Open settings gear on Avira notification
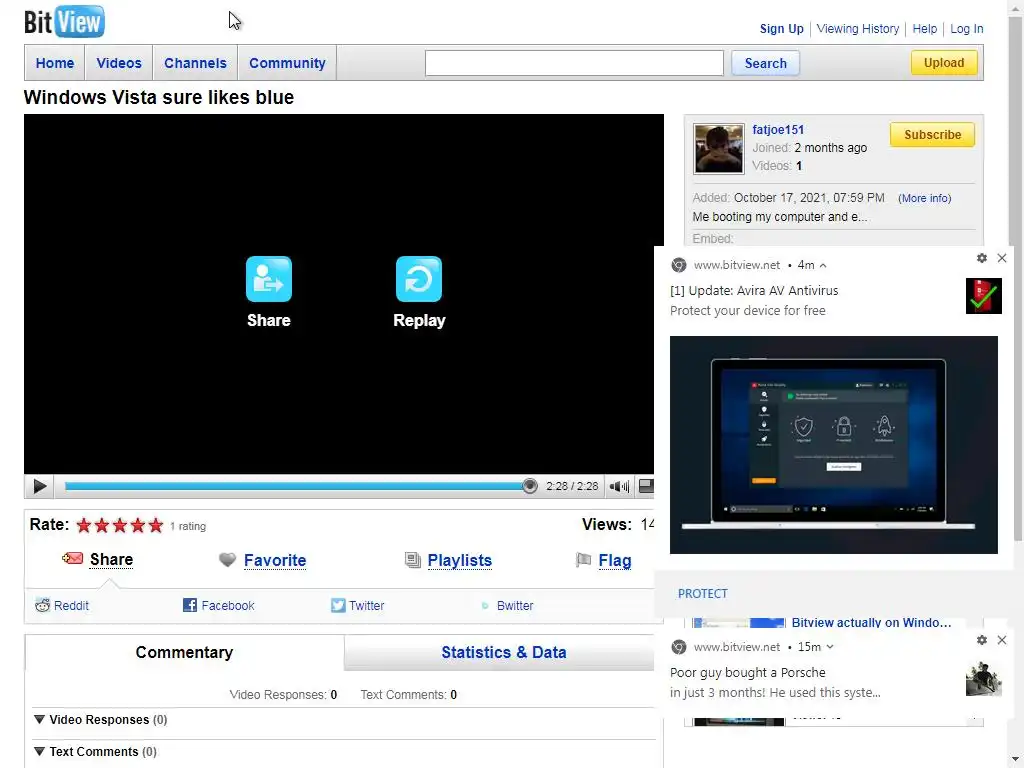Screen dimensions: 1024x768 pyautogui.click(x=982, y=258)
